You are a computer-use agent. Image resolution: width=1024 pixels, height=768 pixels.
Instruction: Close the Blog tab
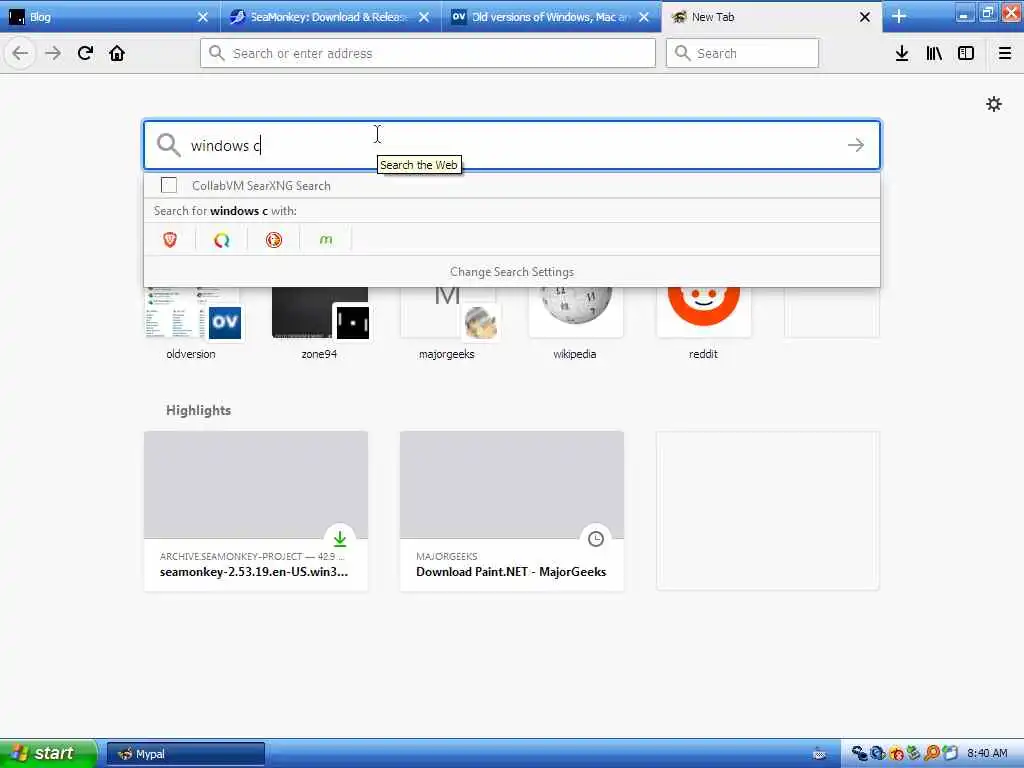point(203,17)
